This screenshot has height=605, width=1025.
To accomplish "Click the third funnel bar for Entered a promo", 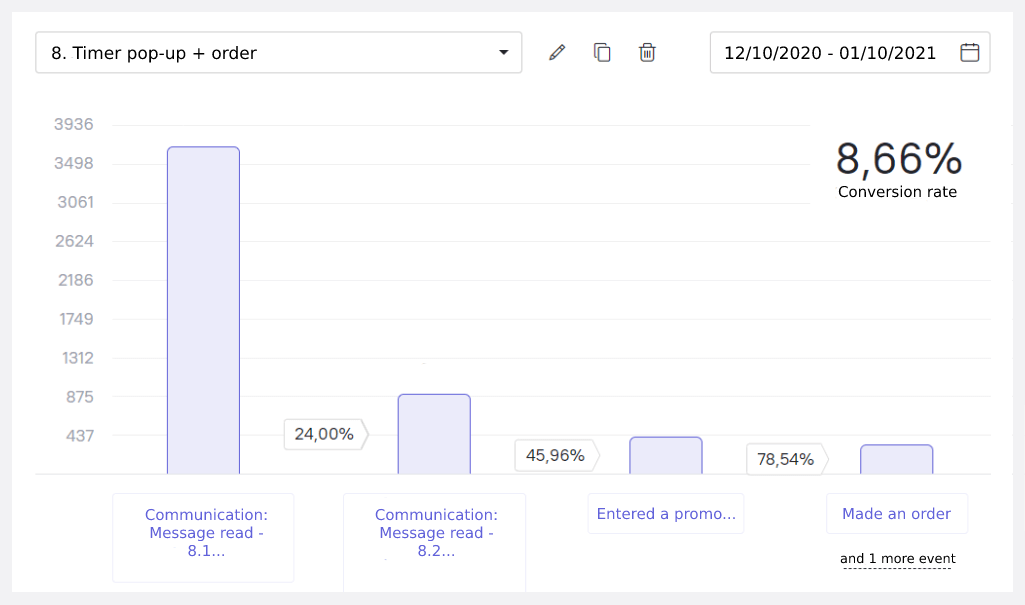I will [666, 455].
